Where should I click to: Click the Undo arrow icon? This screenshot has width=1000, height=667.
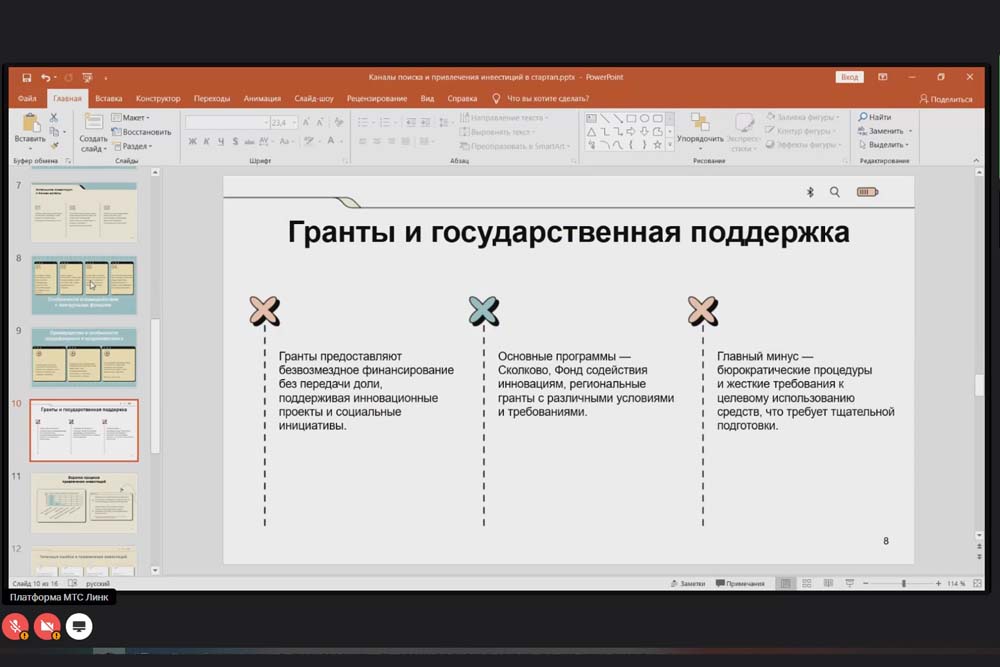coord(45,77)
